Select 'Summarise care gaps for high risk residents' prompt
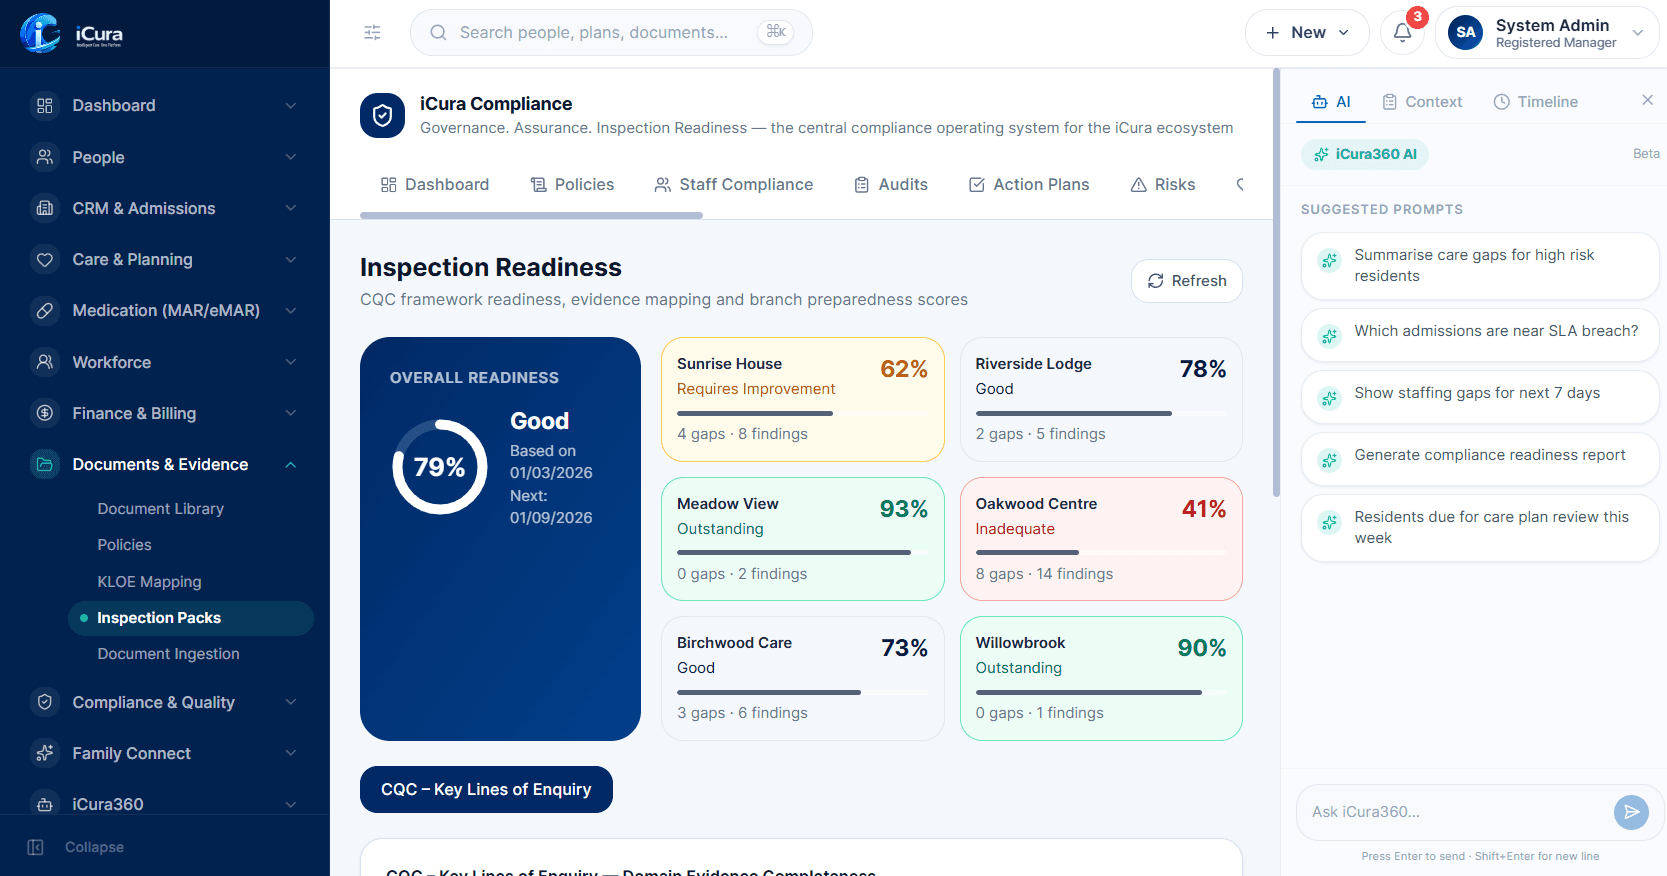Viewport: 1667px width, 876px height. pyautogui.click(x=1480, y=266)
